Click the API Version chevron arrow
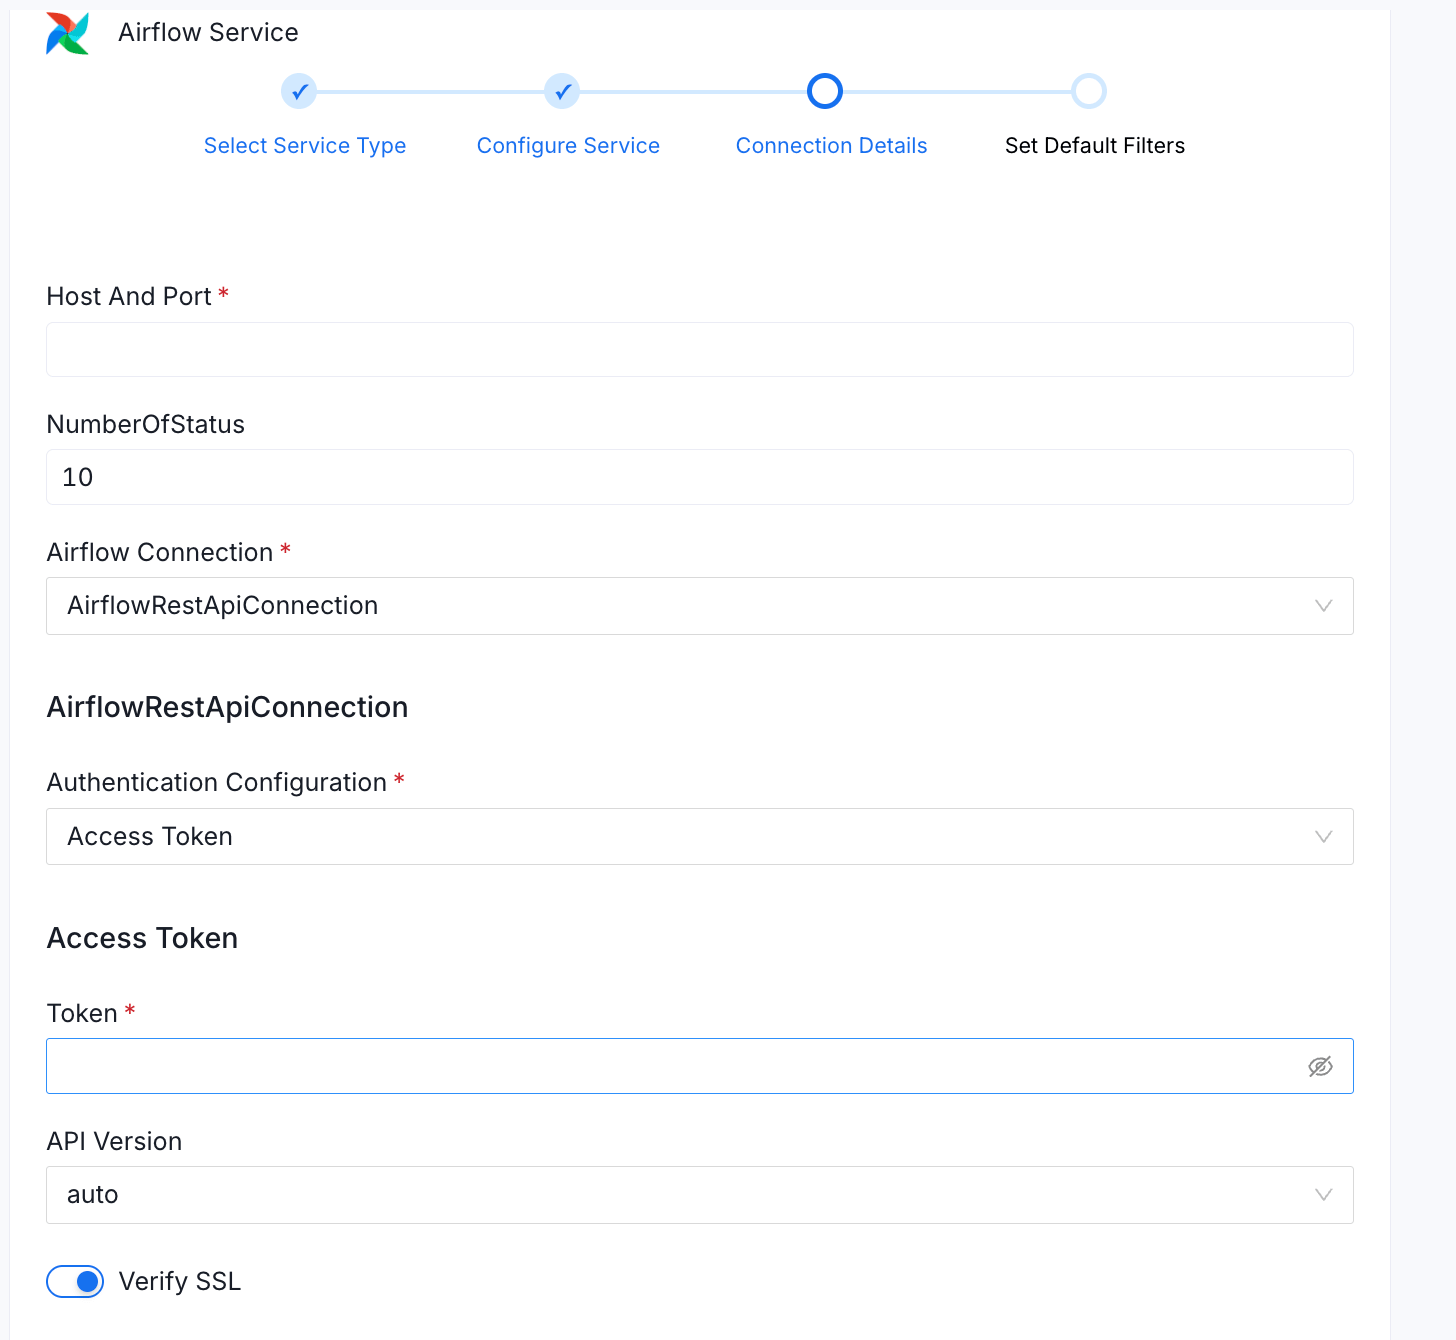 coord(1323,1195)
